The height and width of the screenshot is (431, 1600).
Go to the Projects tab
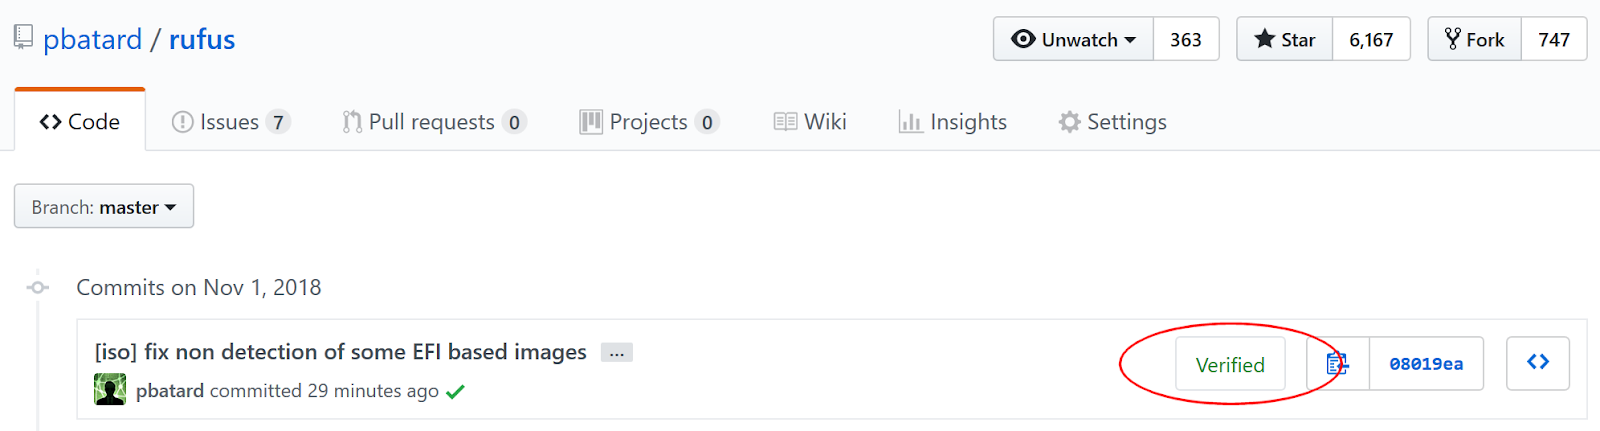coord(649,122)
